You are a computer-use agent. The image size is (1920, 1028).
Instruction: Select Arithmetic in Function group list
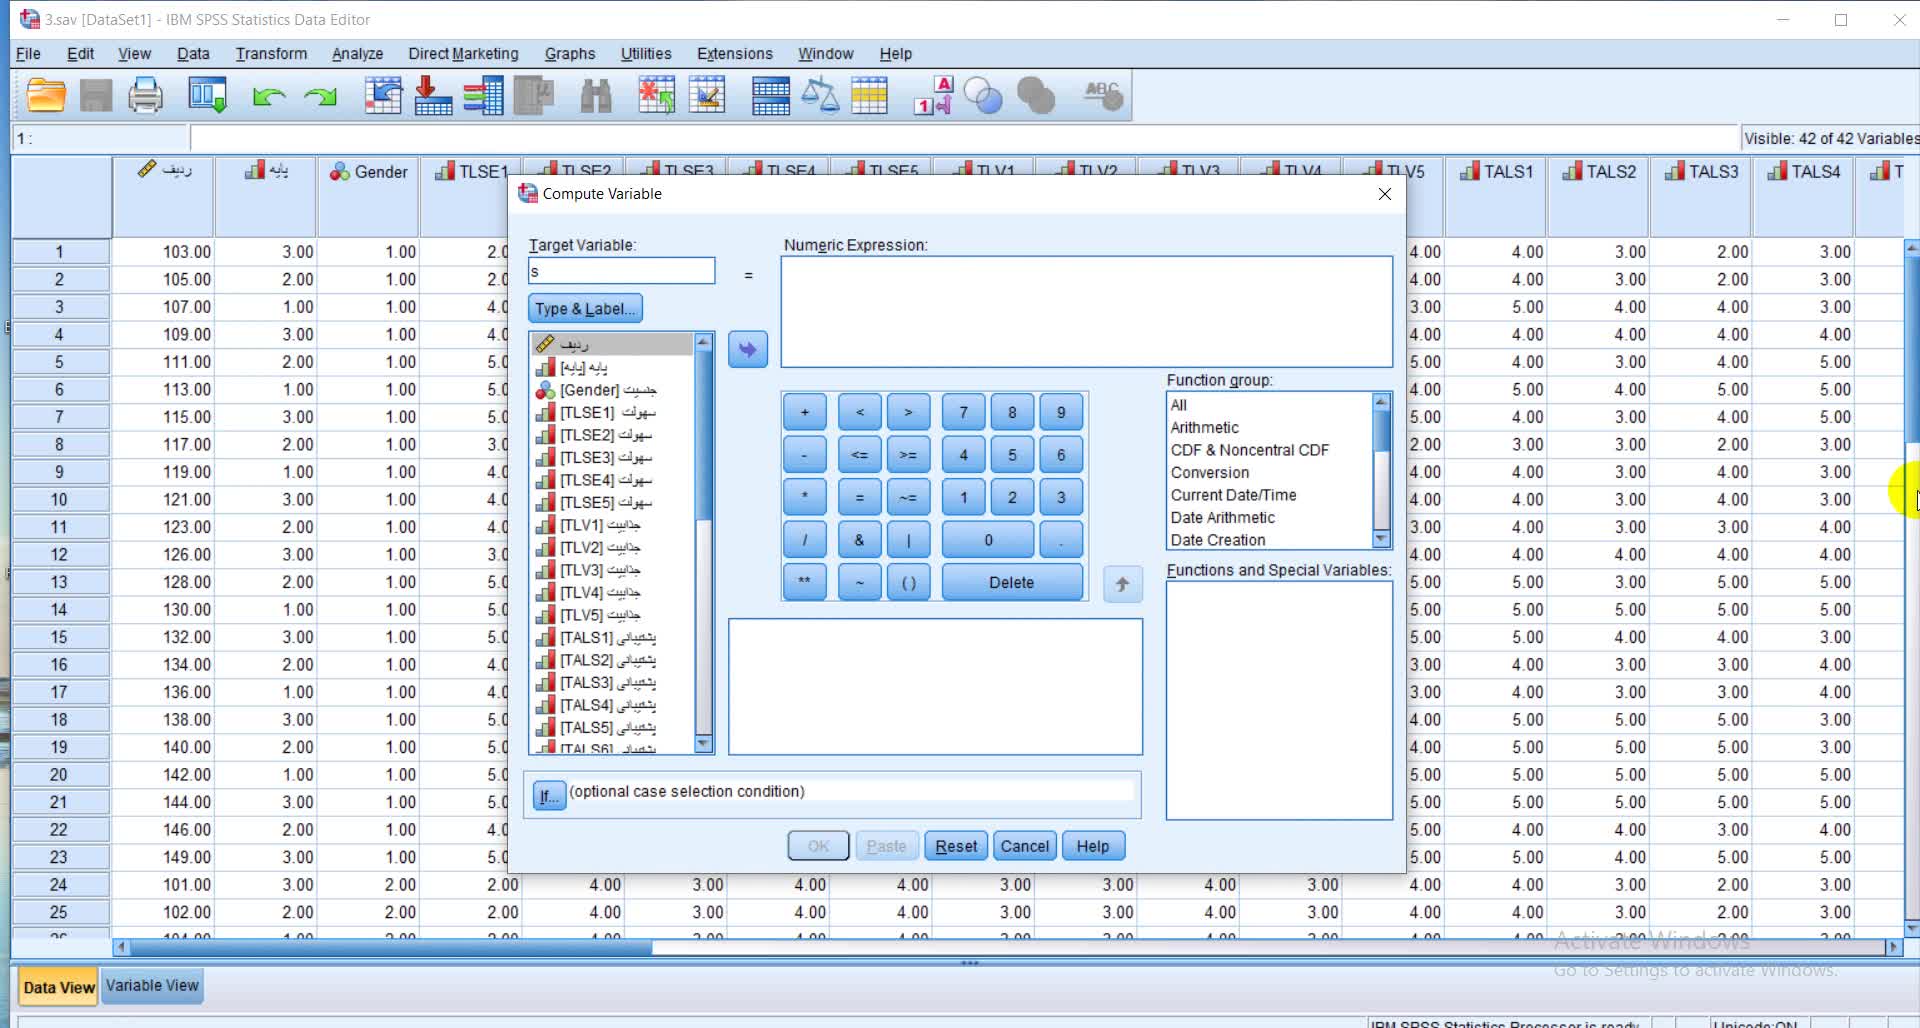click(1204, 428)
